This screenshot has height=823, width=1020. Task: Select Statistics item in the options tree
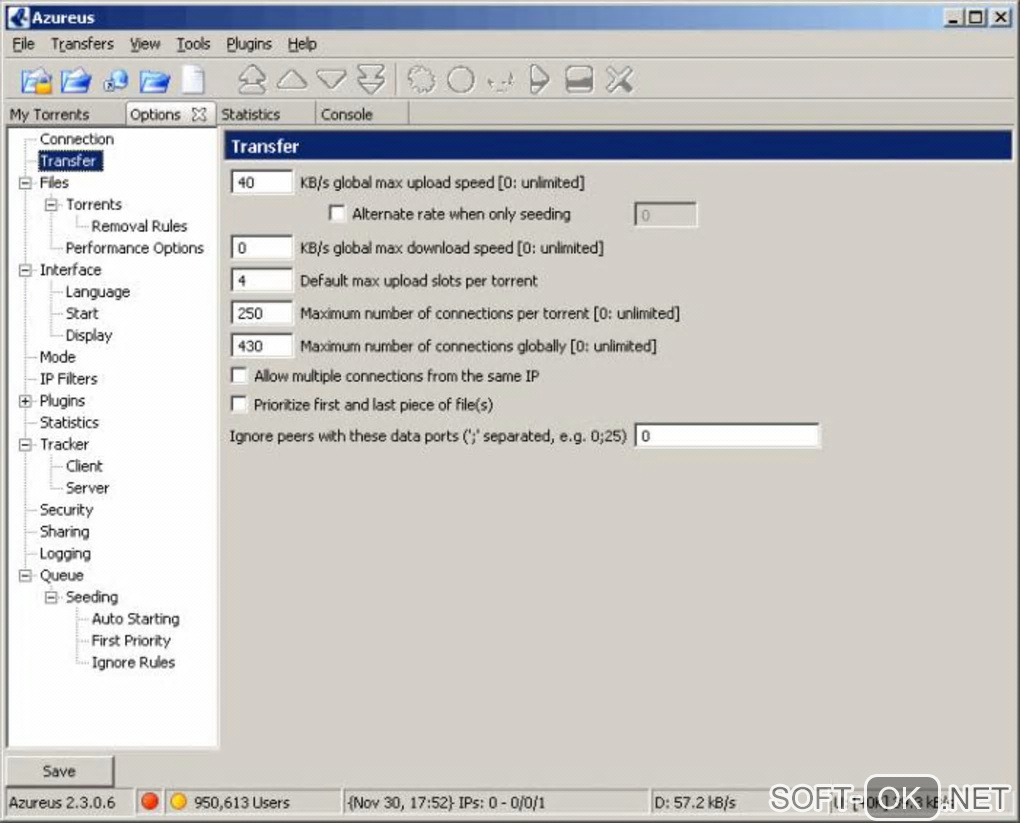(x=69, y=422)
